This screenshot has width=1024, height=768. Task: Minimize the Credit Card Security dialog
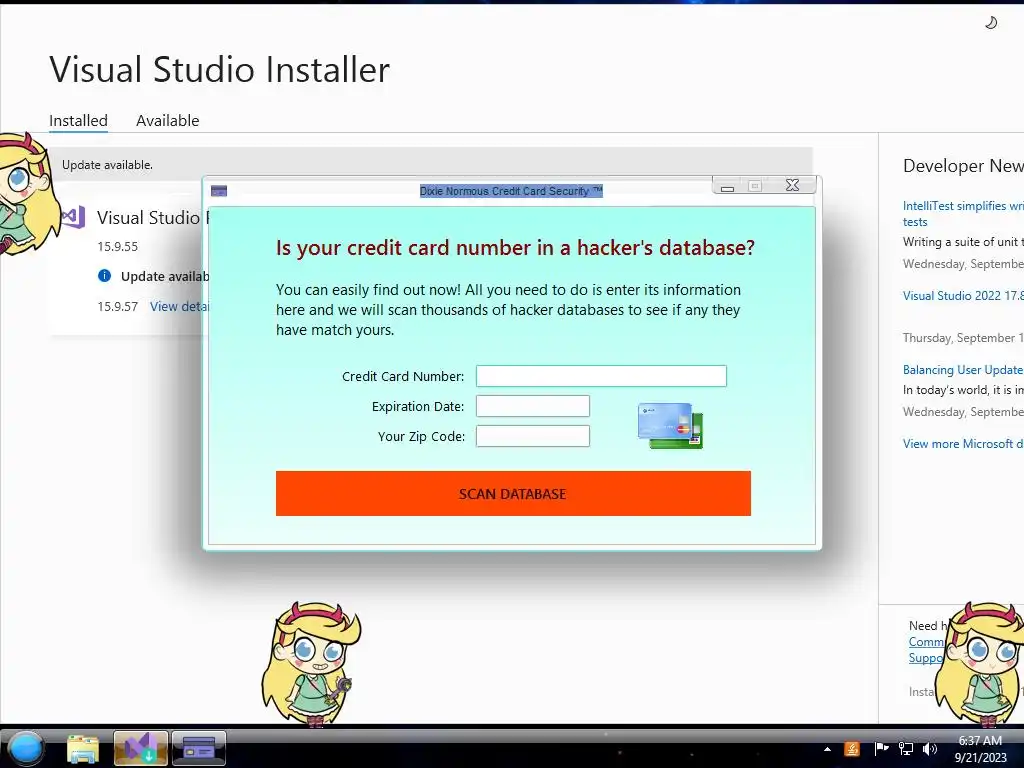coord(728,187)
